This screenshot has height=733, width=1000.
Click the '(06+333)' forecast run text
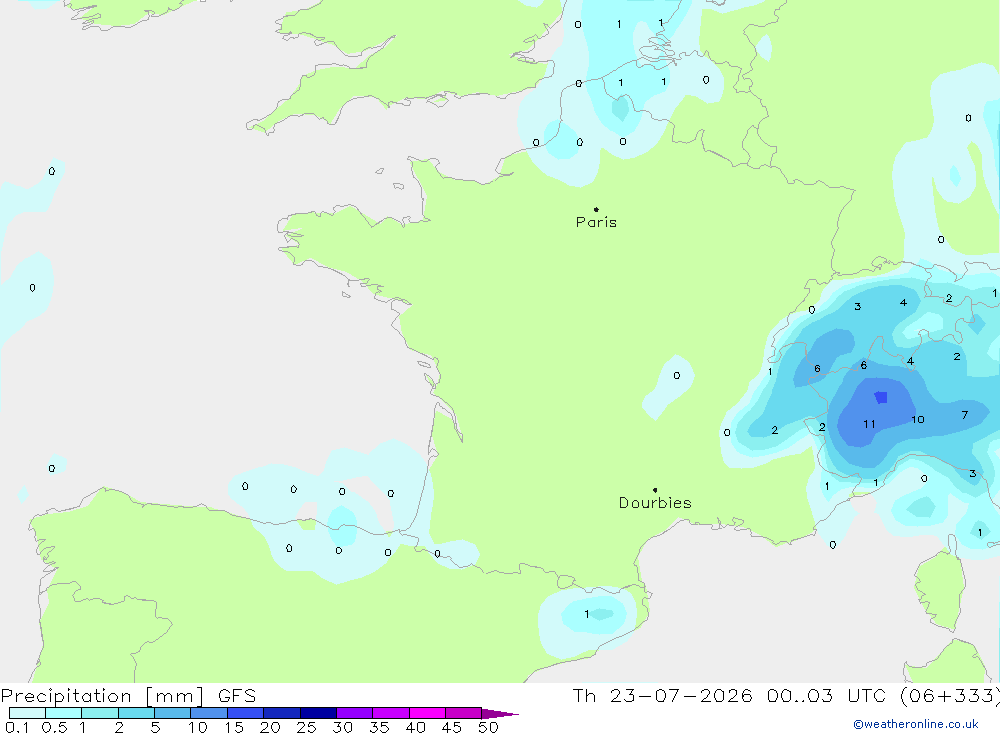[950, 695]
